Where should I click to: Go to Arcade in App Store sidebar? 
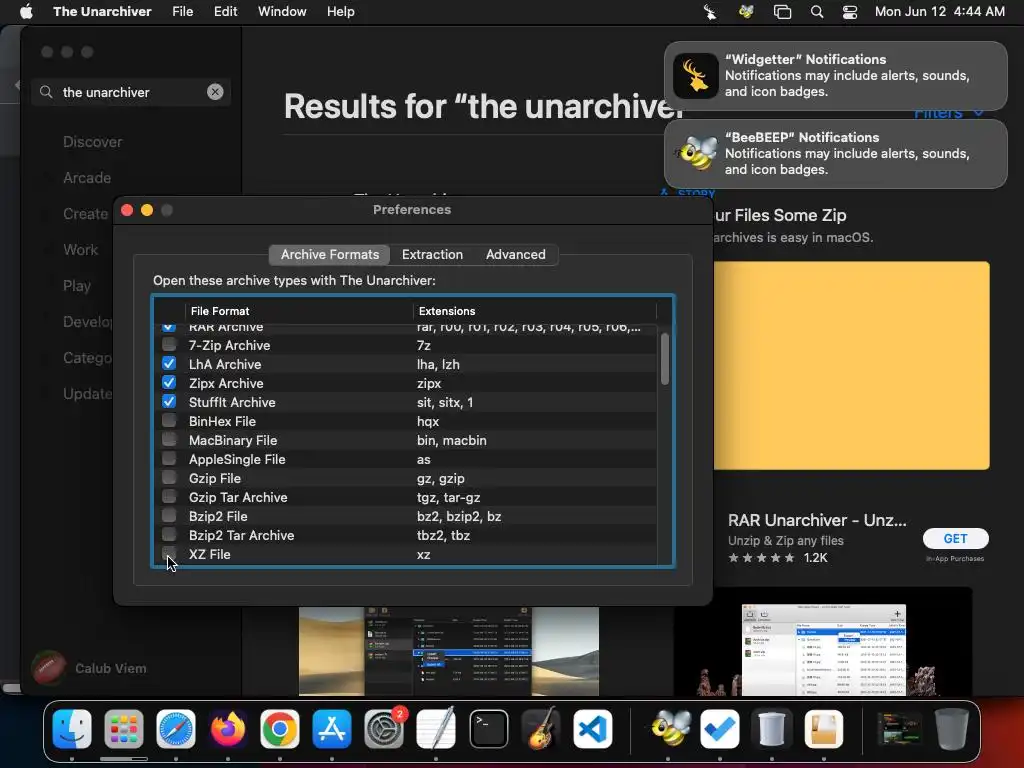(87, 178)
